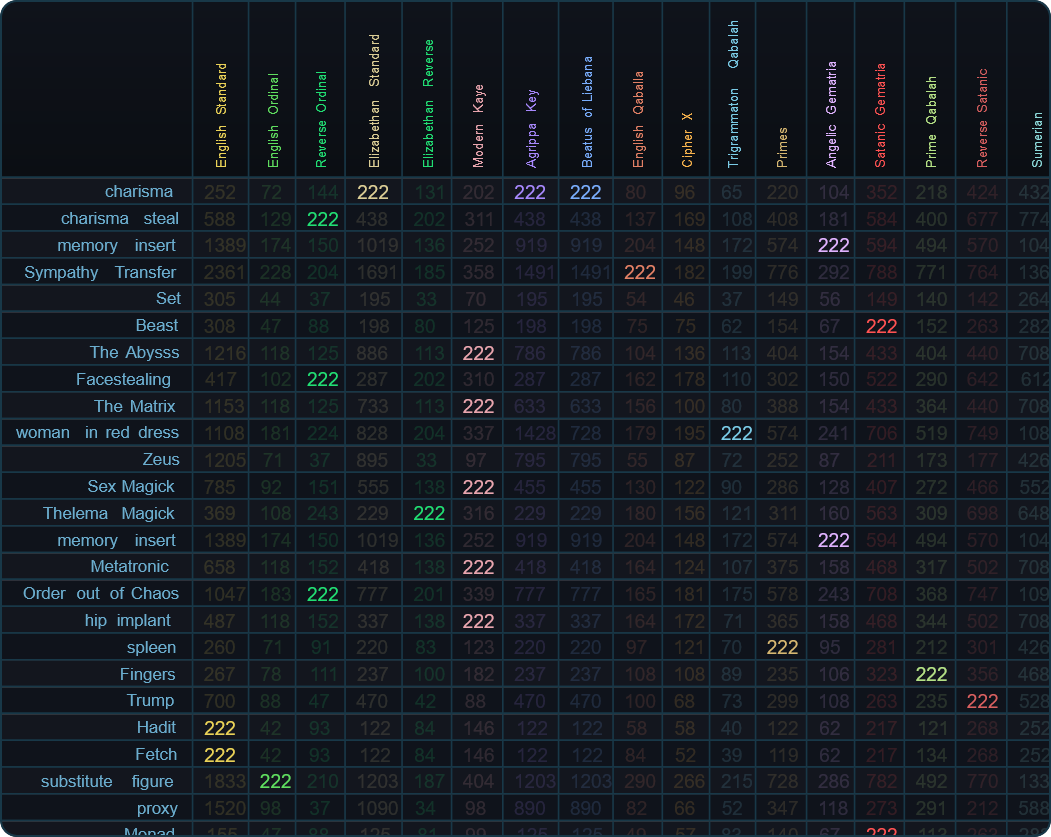Click highlighted 222 in the Beast row
1051x837 pixels.
click(x=881, y=326)
